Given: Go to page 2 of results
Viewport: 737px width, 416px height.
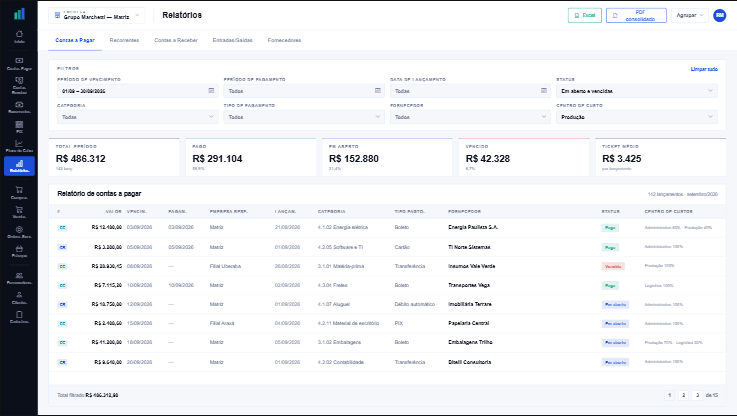Looking at the screenshot, I should pyautogui.click(x=683, y=395).
